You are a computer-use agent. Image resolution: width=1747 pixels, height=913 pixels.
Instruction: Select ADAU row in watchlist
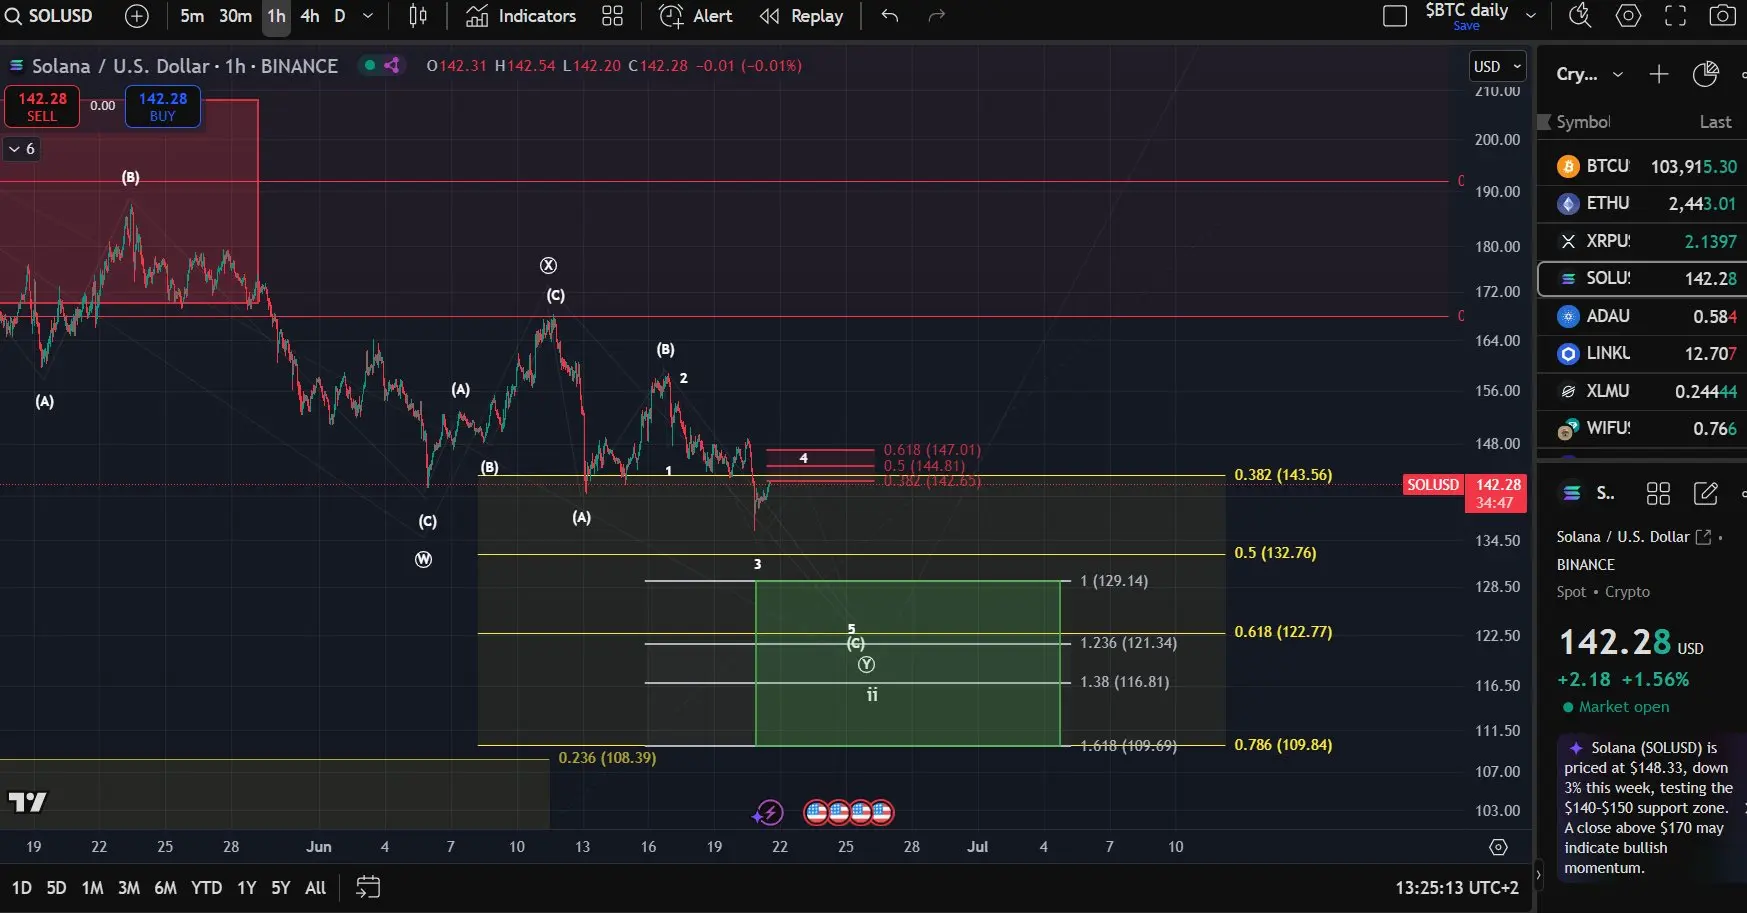coord(1642,316)
